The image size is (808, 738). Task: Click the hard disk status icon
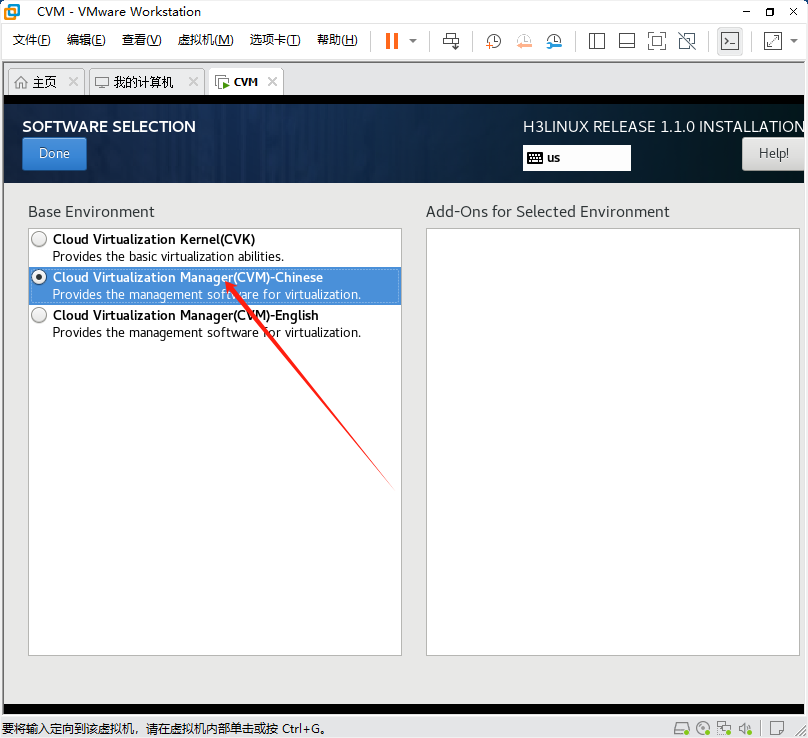coord(682,728)
